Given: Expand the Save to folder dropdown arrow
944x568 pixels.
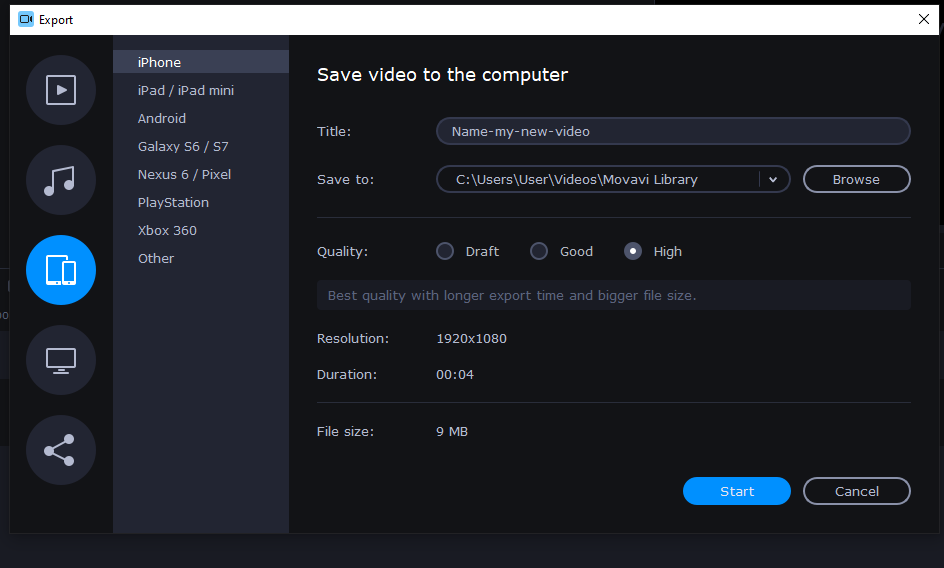Looking at the screenshot, I should pos(773,180).
